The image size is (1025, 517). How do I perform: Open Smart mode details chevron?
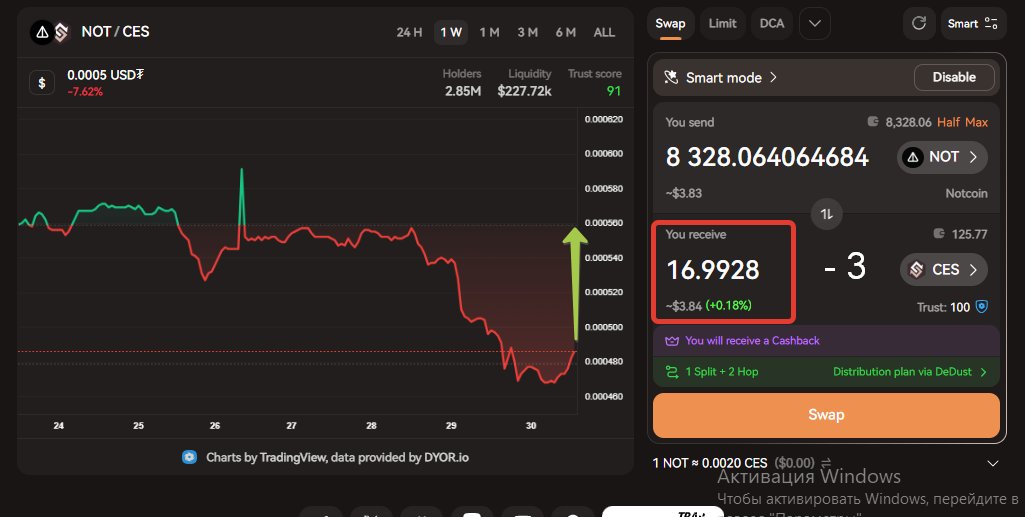[x=773, y=77]
